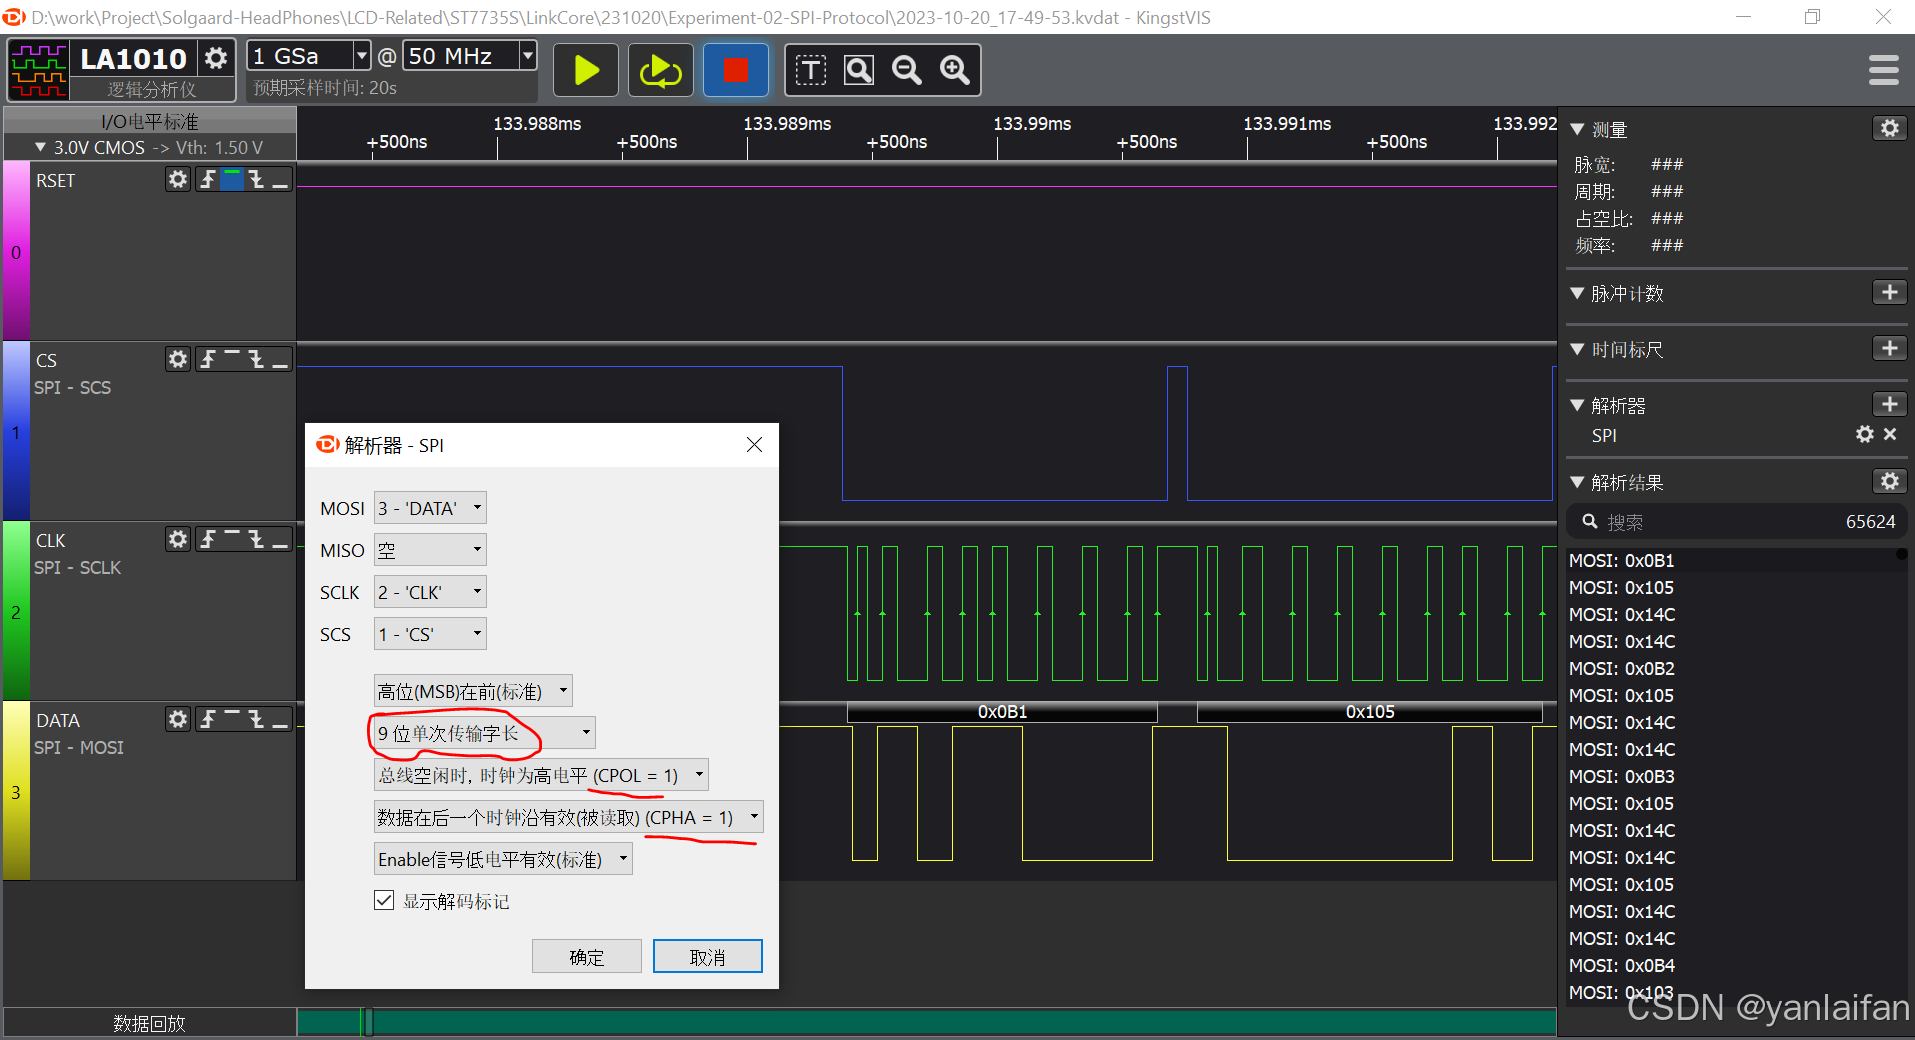Focus the decode results search field
The width and height of the screenshot is (1915, 1040).
click(1738, 522)
